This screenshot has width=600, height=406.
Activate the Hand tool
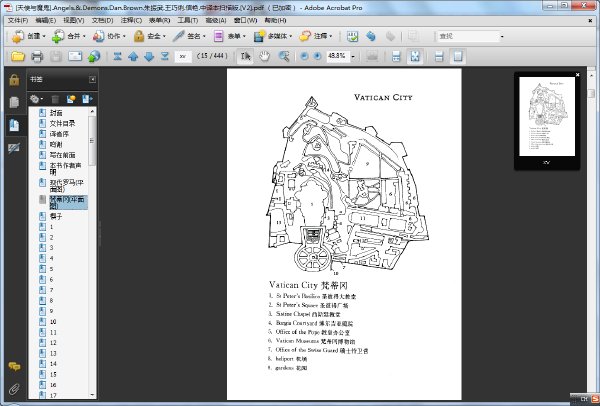(x=264, y=57)
